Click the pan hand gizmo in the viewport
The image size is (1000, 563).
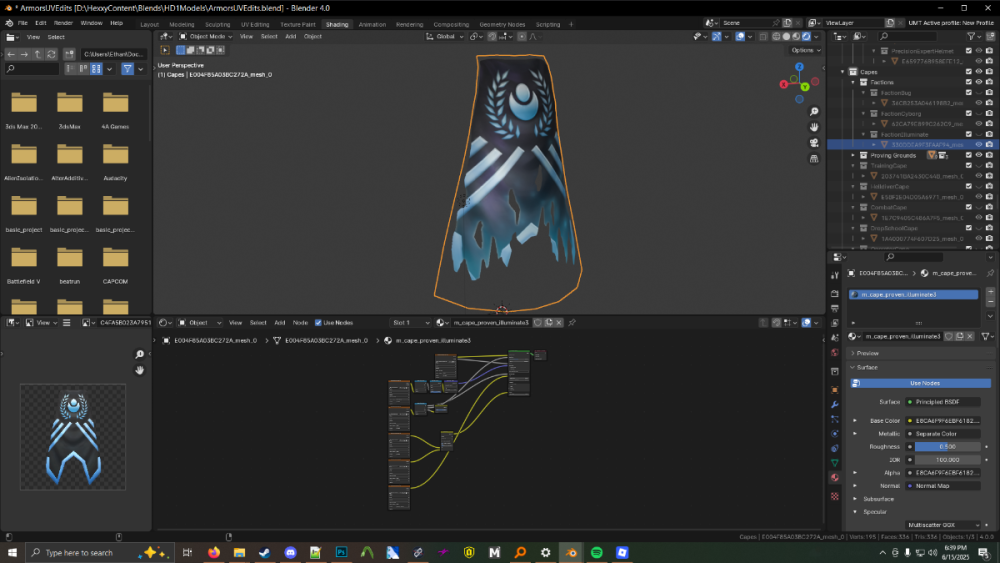coord(815,127)
